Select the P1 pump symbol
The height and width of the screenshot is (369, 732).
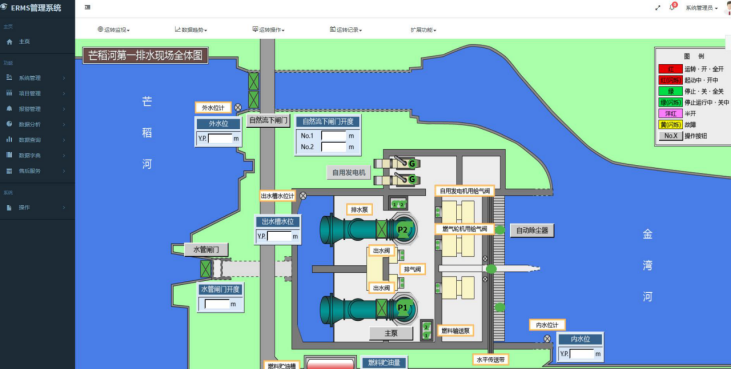coord(402,308)
